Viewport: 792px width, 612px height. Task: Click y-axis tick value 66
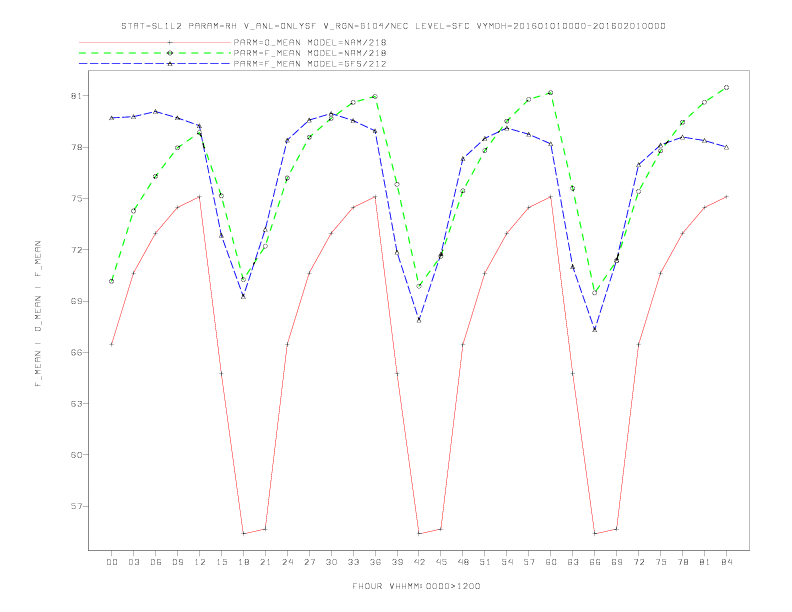tap(76, 352)
